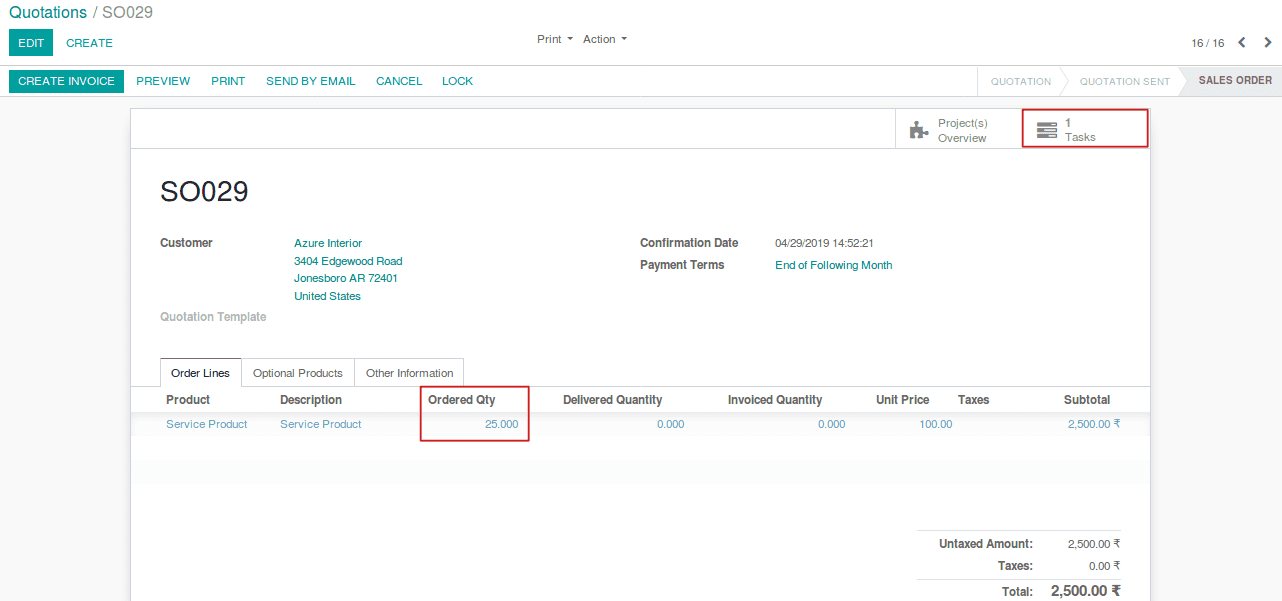Click Service Product in Product column
The height and width of the screenshot is (601, 1282).
coord(206,424)
